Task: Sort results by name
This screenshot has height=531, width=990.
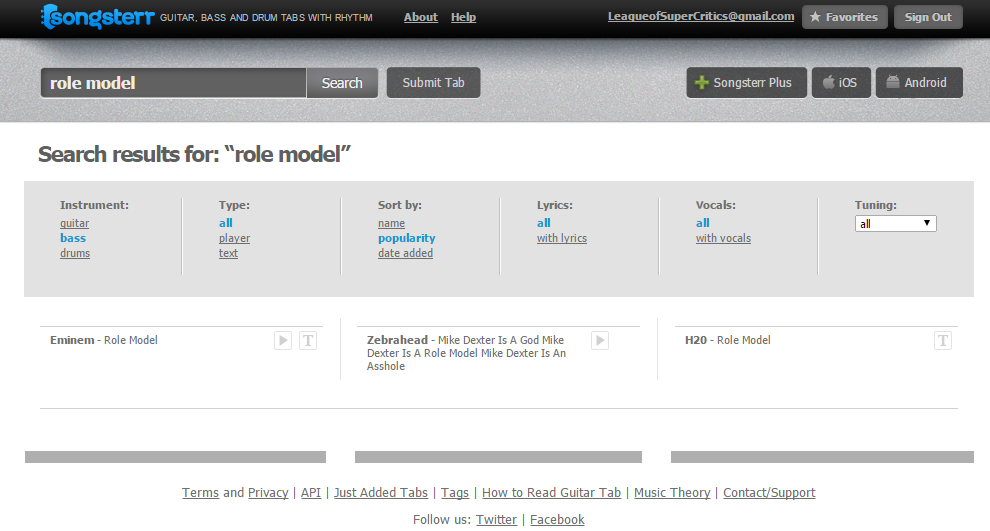Action: (x=391, y=224)
